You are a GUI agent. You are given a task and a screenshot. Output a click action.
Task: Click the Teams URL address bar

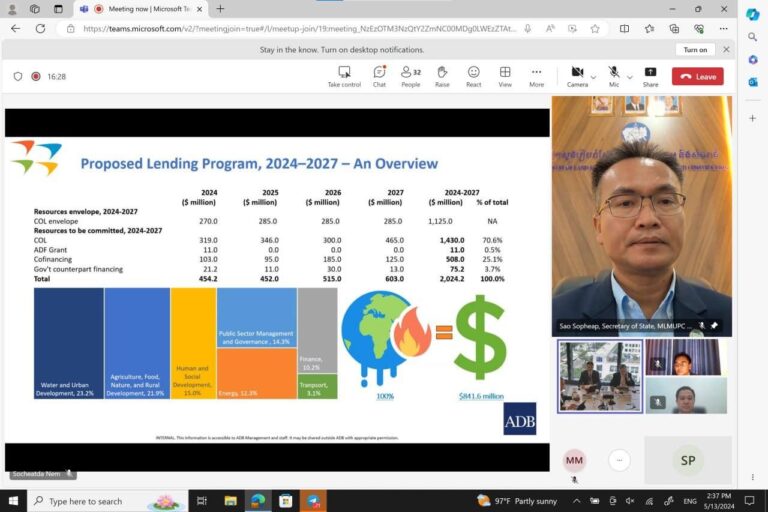click(299, 29)
